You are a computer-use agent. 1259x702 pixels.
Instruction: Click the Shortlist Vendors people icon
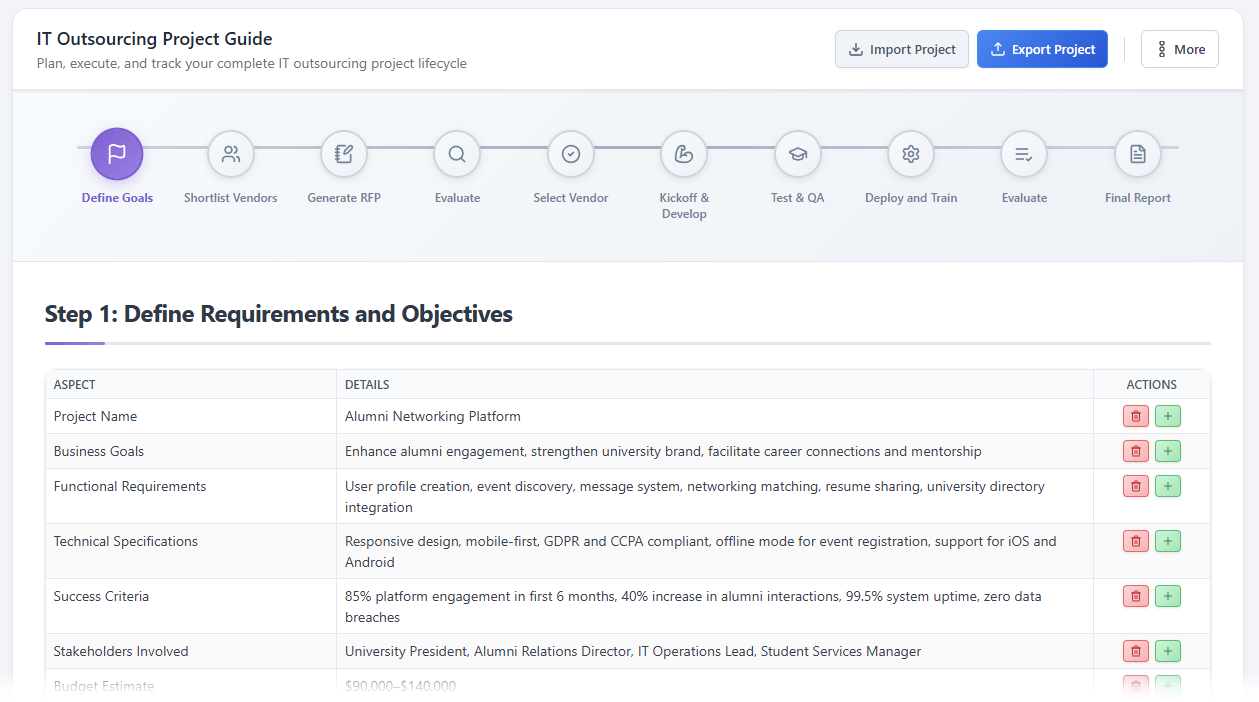tap(230, 153)
